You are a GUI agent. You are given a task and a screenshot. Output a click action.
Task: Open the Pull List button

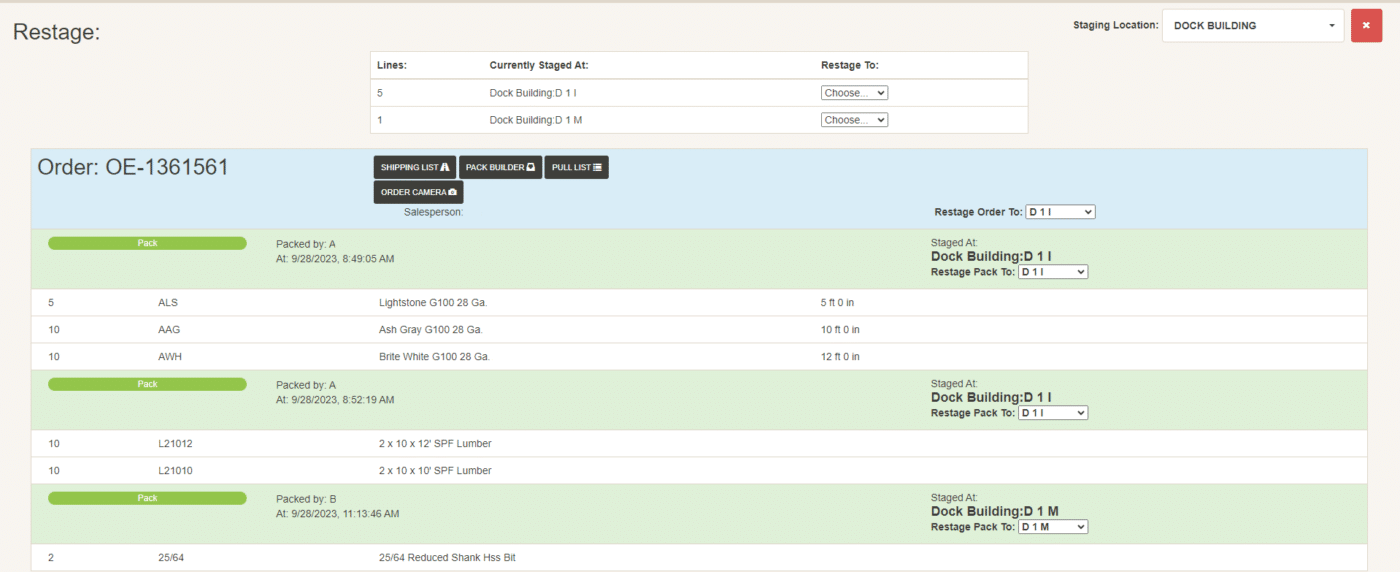tap(577, 167)
